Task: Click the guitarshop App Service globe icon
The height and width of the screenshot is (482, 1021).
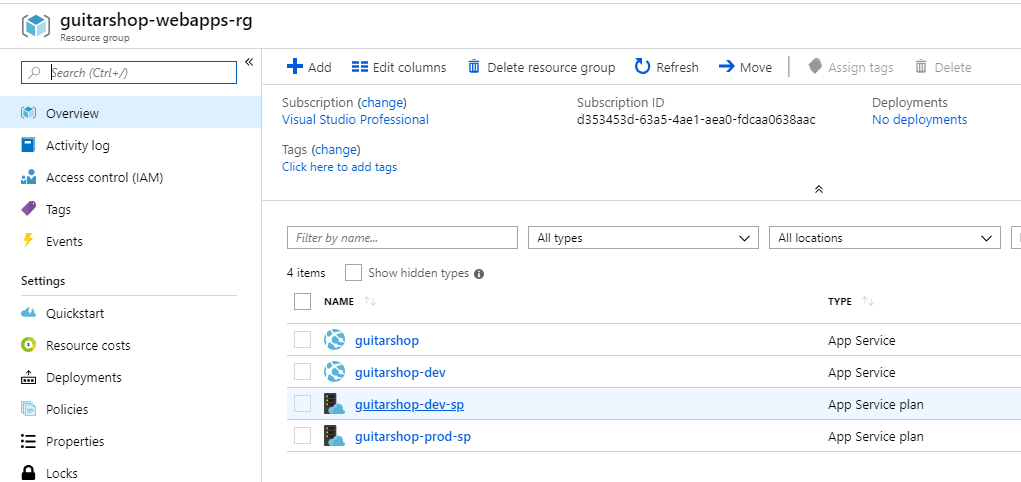Action: point(335,340)
